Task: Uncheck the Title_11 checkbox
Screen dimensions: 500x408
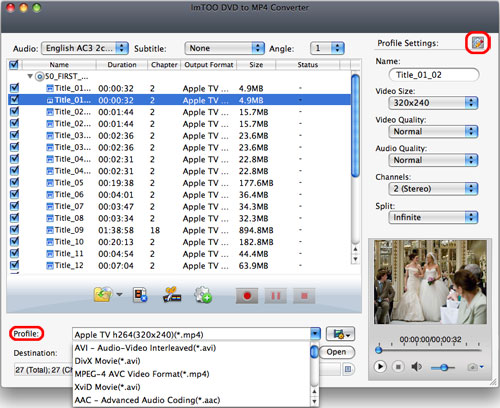Action: point(14,253)
